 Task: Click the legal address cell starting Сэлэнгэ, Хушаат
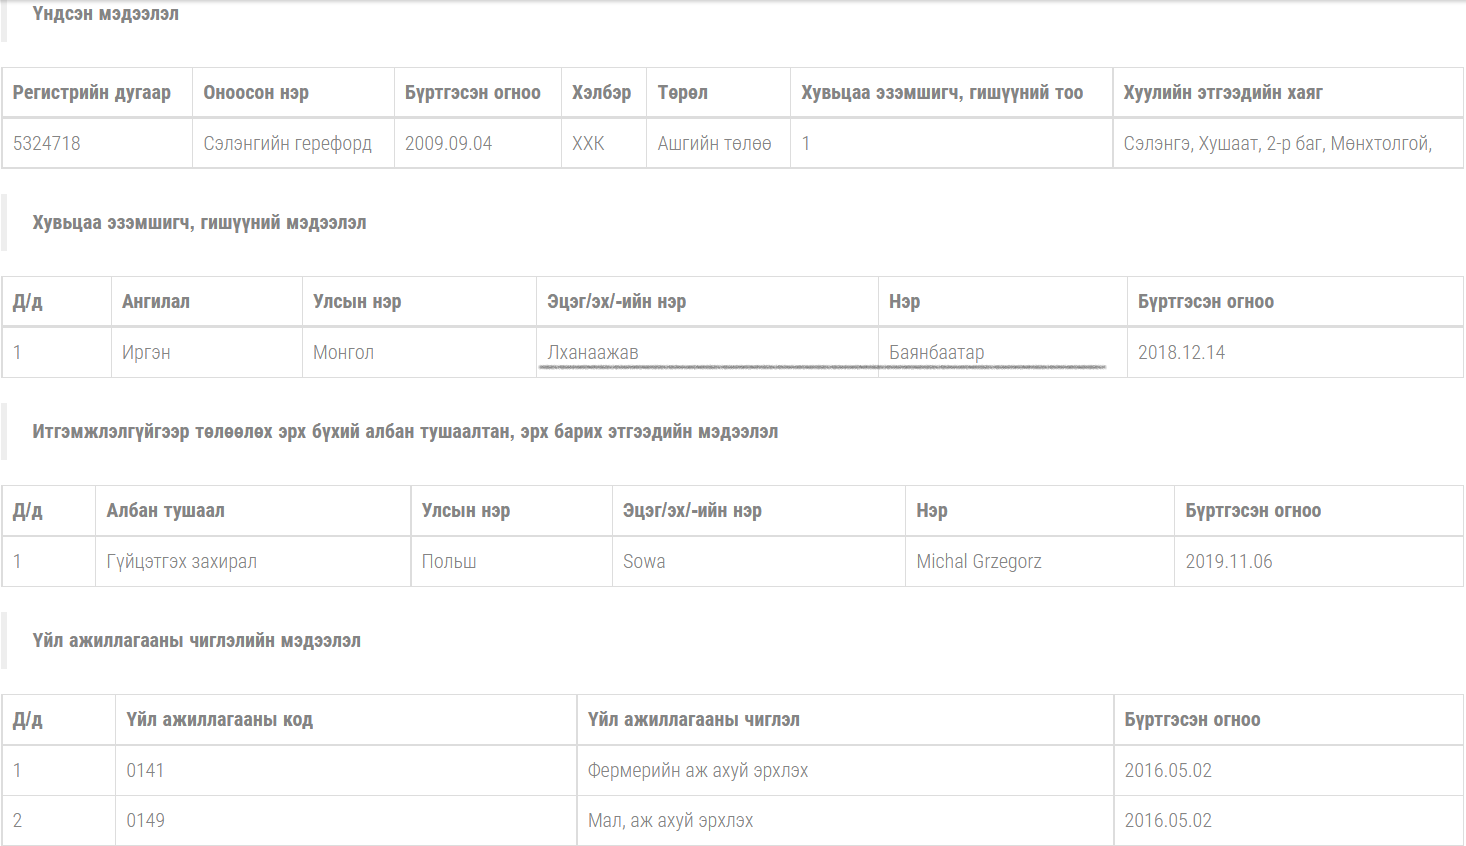[1277, 143]
